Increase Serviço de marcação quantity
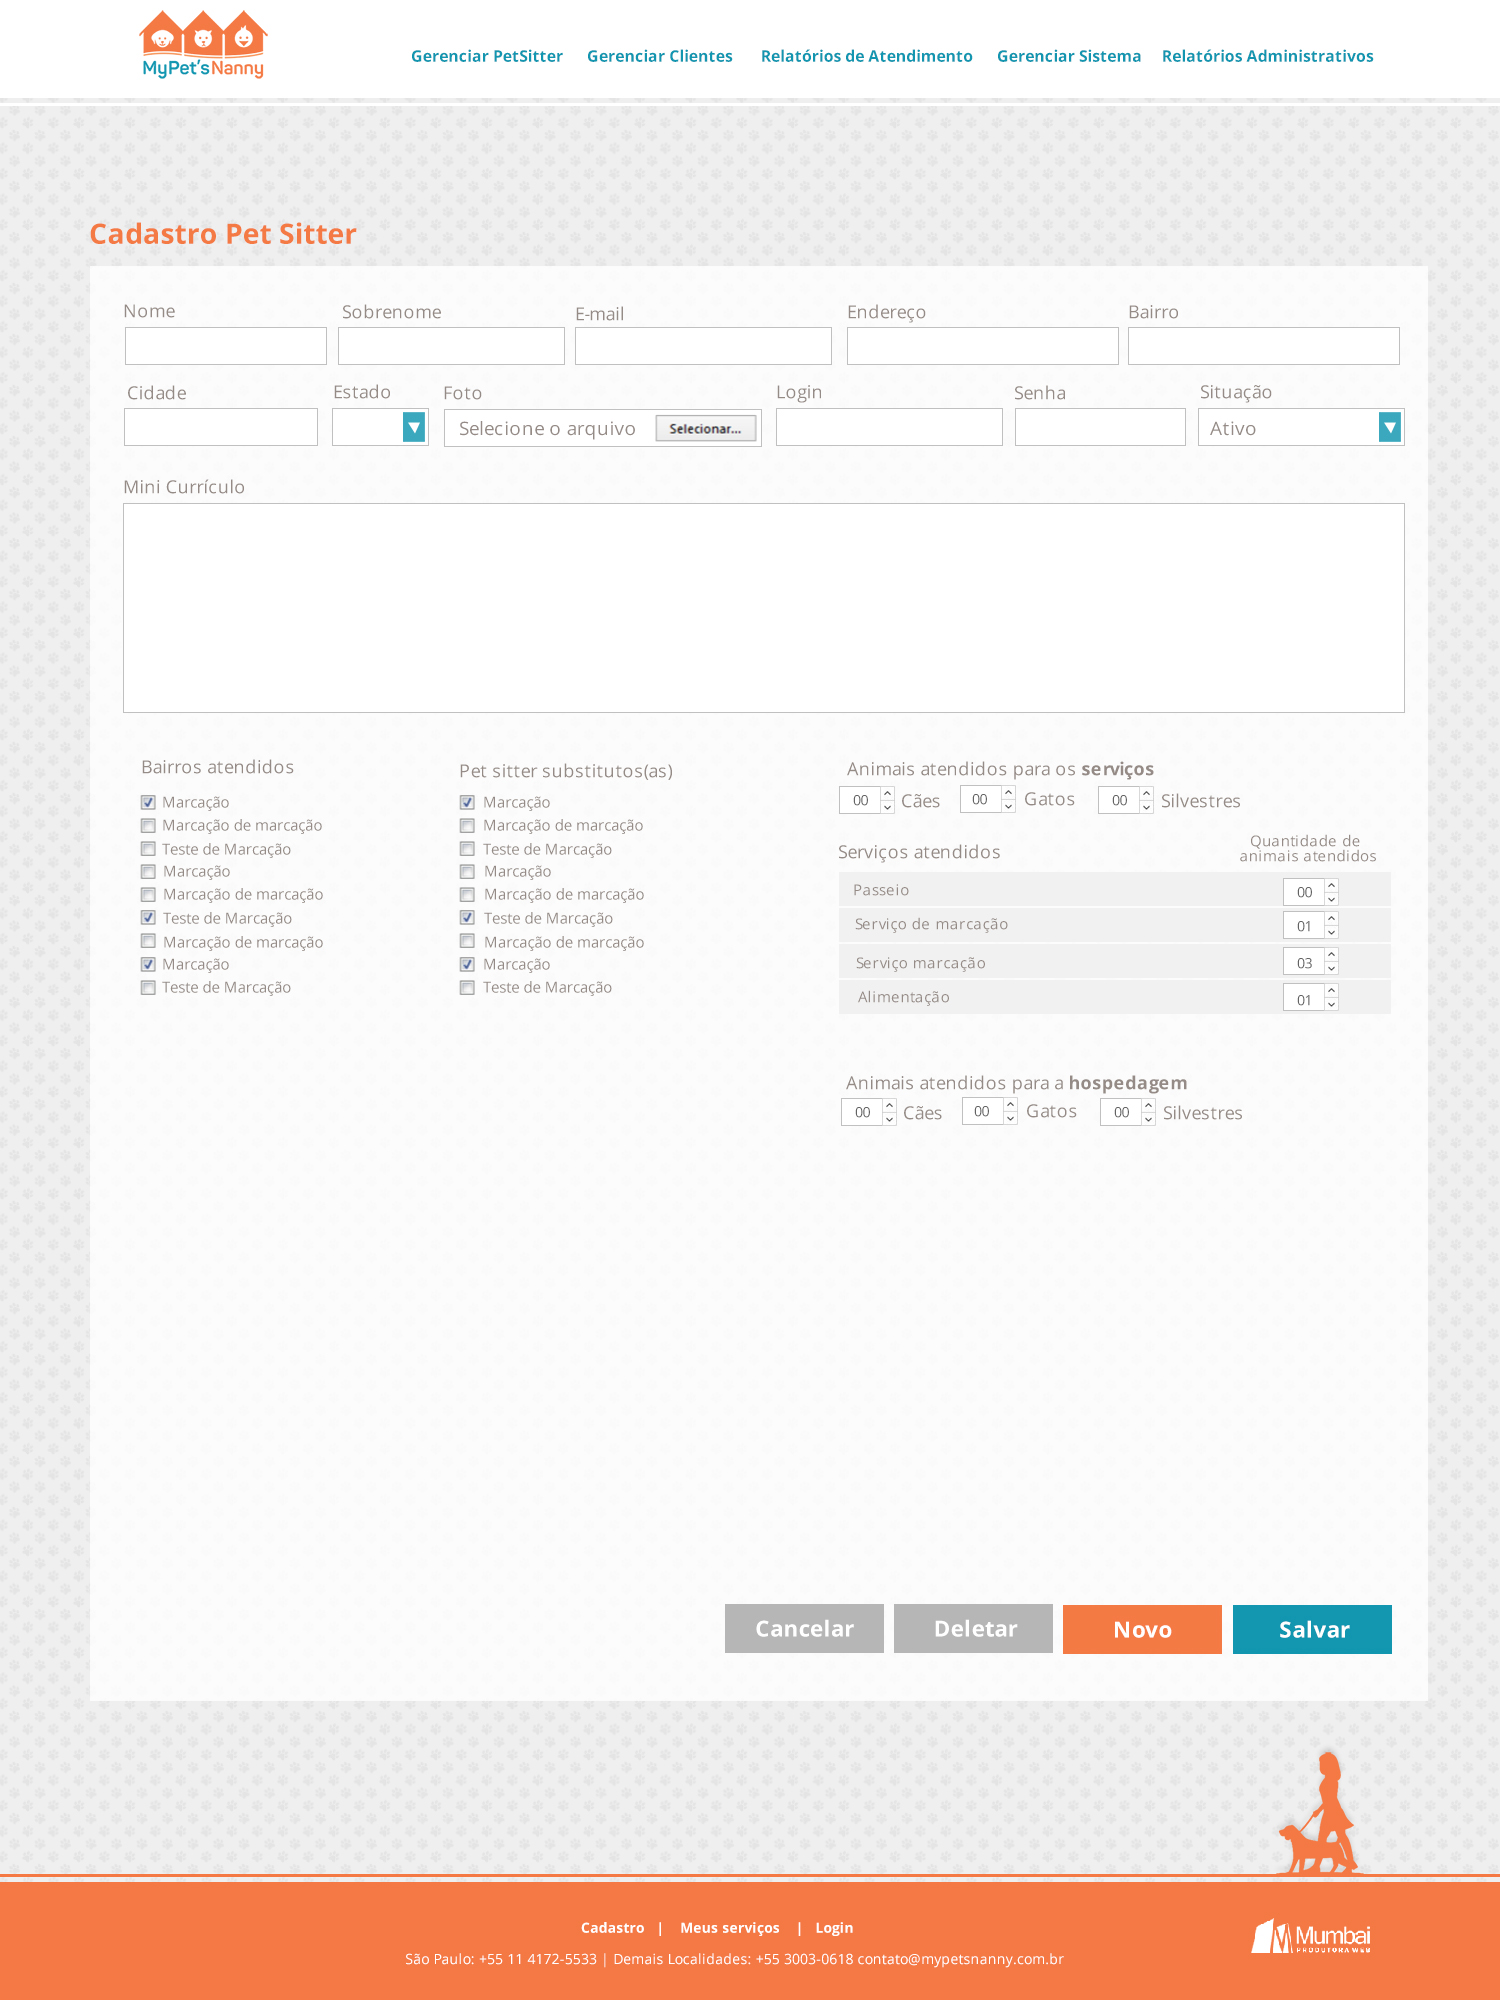This screenshot has width=1500, height=2000. [1332, 919]
